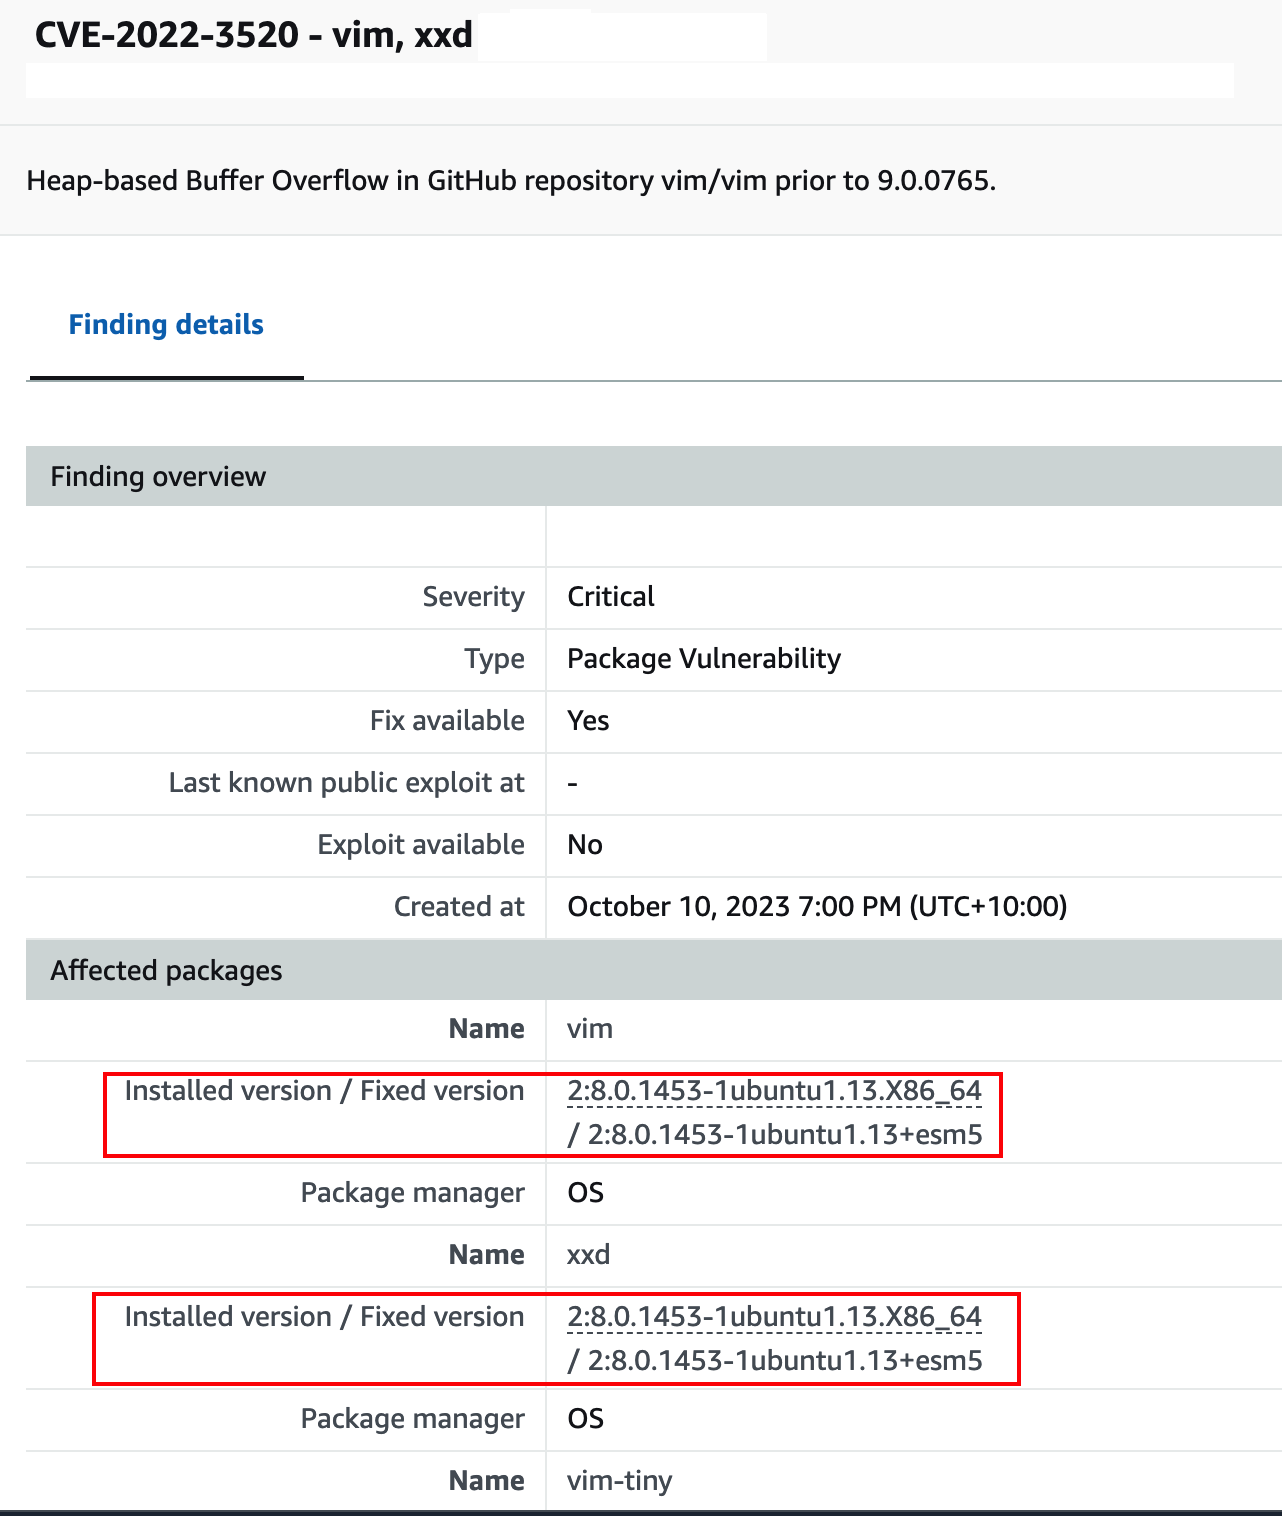Click the Last known public exploit at label
The width and height of the screenshot is (1282, 1516).
[x=346, y=782]
